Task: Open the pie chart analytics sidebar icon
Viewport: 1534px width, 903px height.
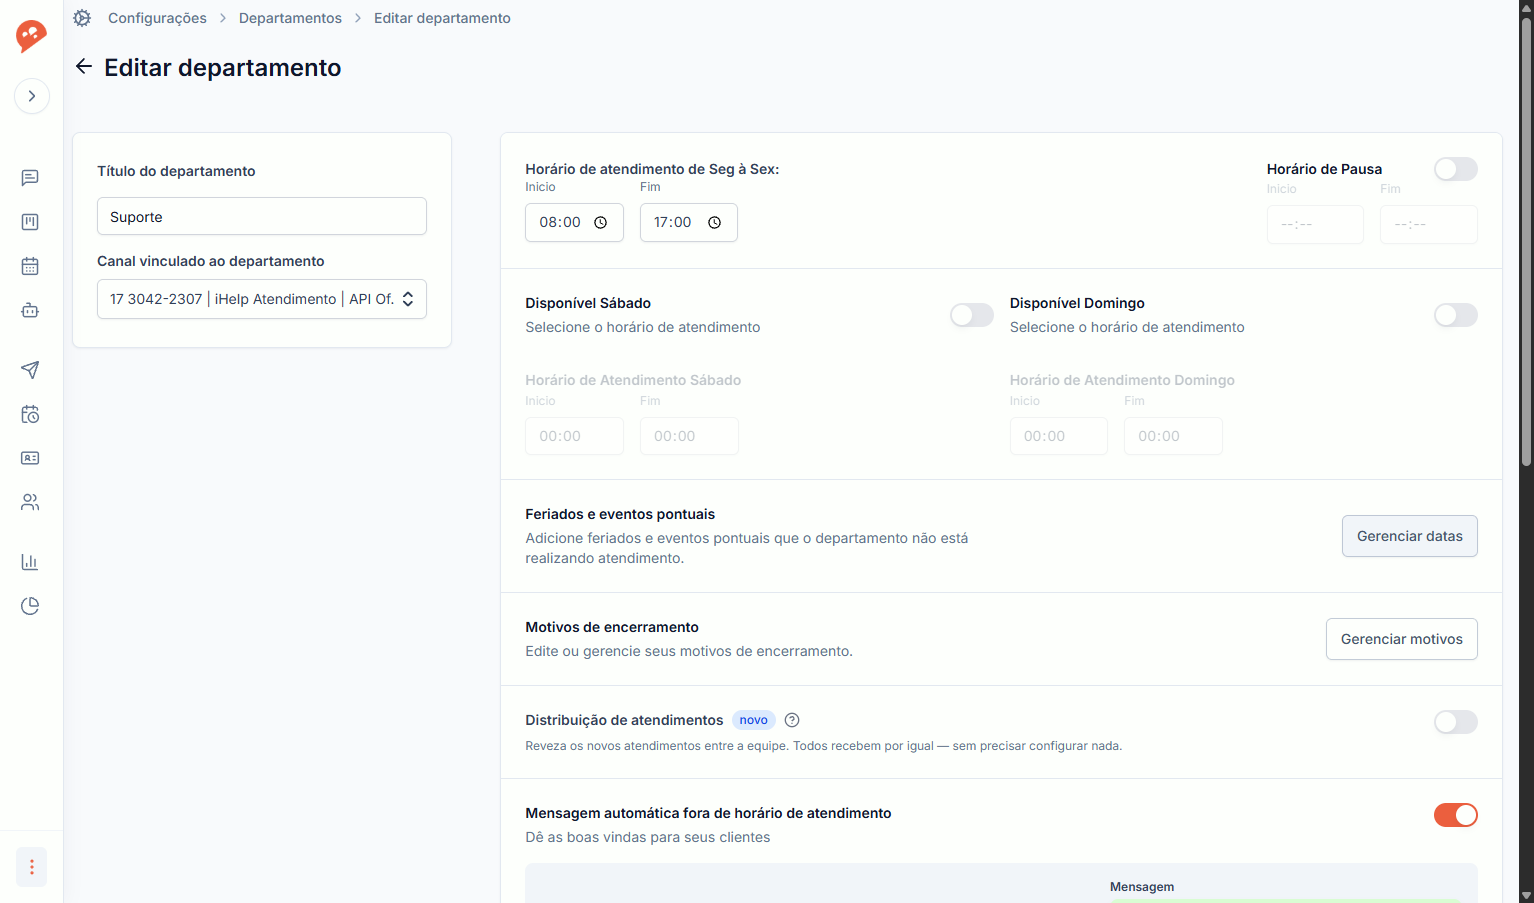Action: pos(30,606)
